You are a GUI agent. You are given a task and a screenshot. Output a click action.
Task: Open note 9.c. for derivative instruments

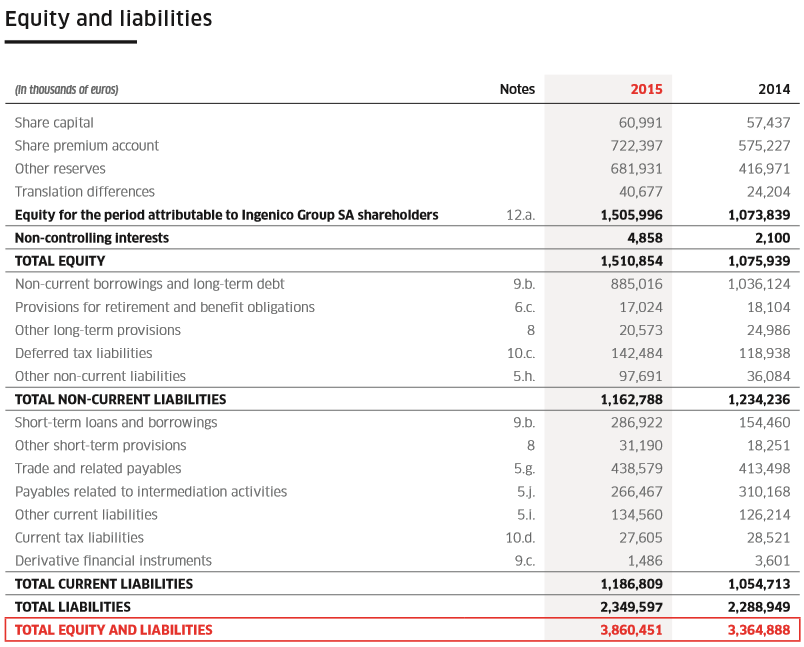pyautogui.click(x=524, y=560)
